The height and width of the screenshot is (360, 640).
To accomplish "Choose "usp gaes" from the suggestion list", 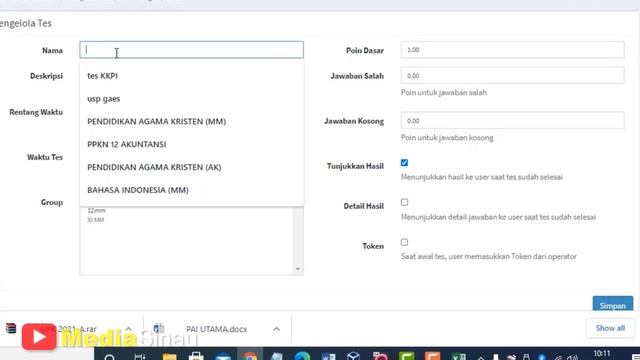I will tap(104, 99).
